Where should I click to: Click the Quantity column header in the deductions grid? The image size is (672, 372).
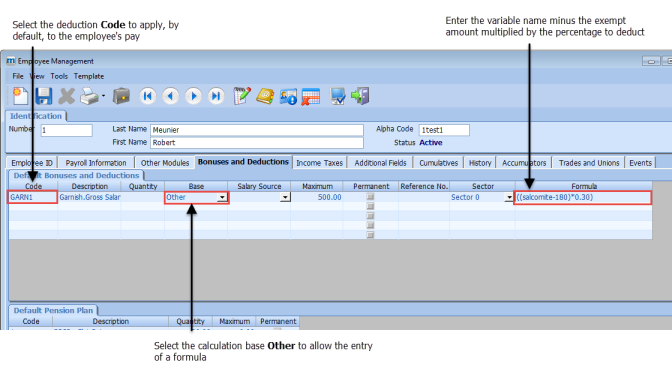point(143,186)
